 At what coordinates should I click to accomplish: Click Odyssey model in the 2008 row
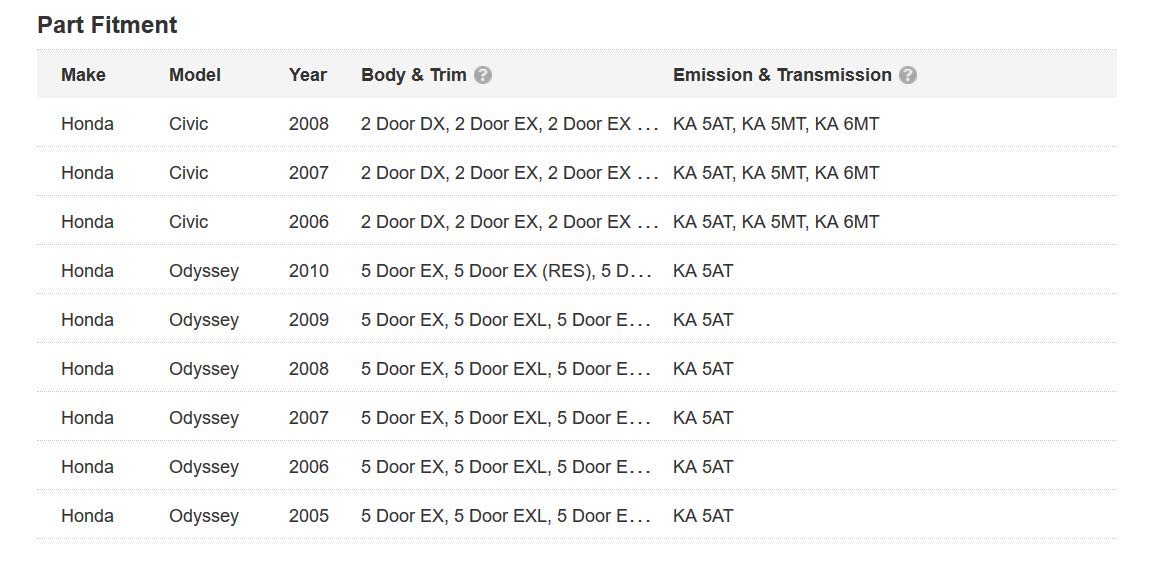(204, 369)
